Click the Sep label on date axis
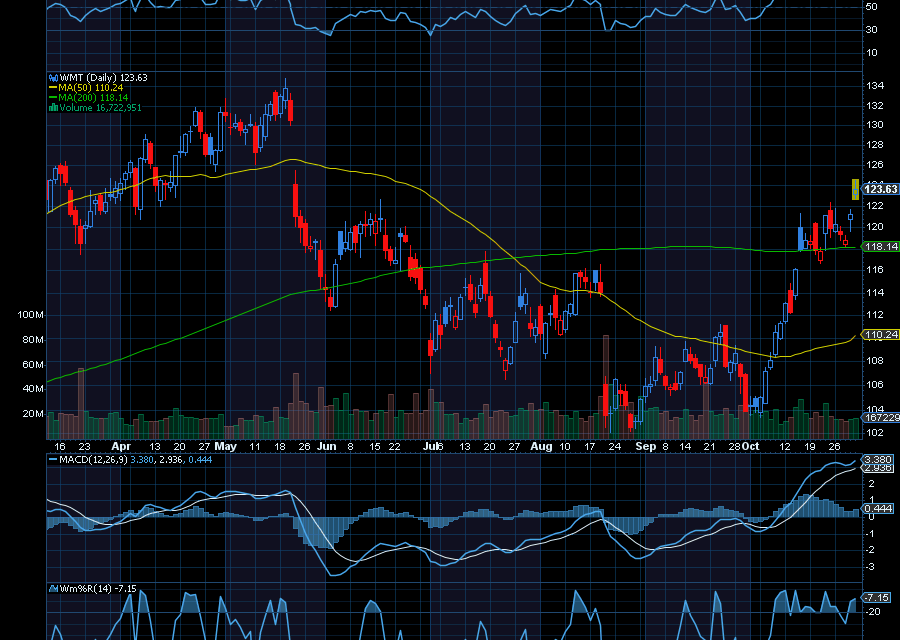900x640 pixels. click(646, 447)
